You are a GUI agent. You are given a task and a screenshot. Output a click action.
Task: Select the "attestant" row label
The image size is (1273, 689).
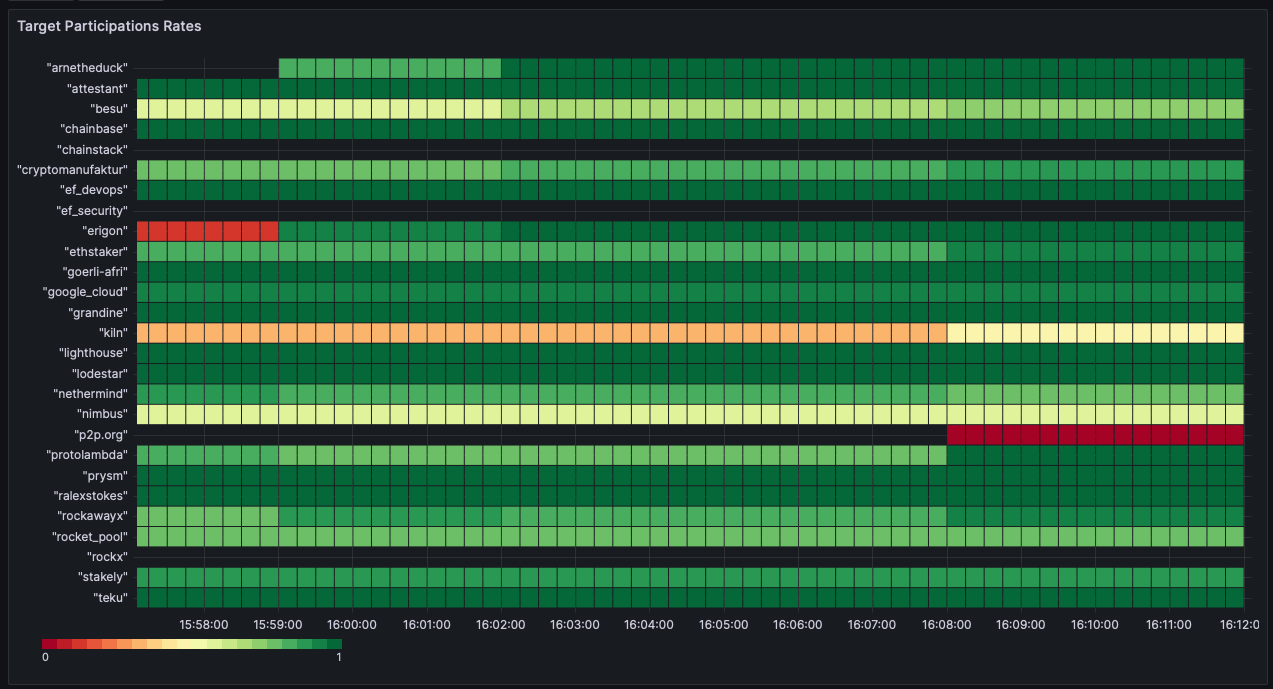[x=96, y=88]
